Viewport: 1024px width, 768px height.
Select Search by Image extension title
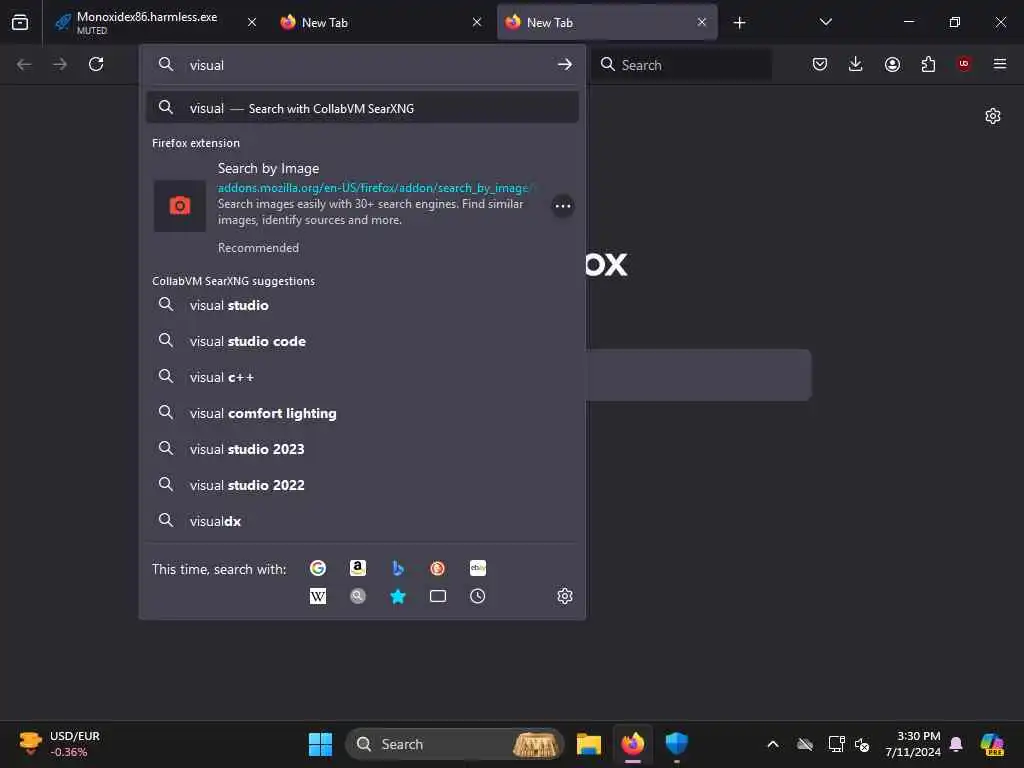(268, 168)
